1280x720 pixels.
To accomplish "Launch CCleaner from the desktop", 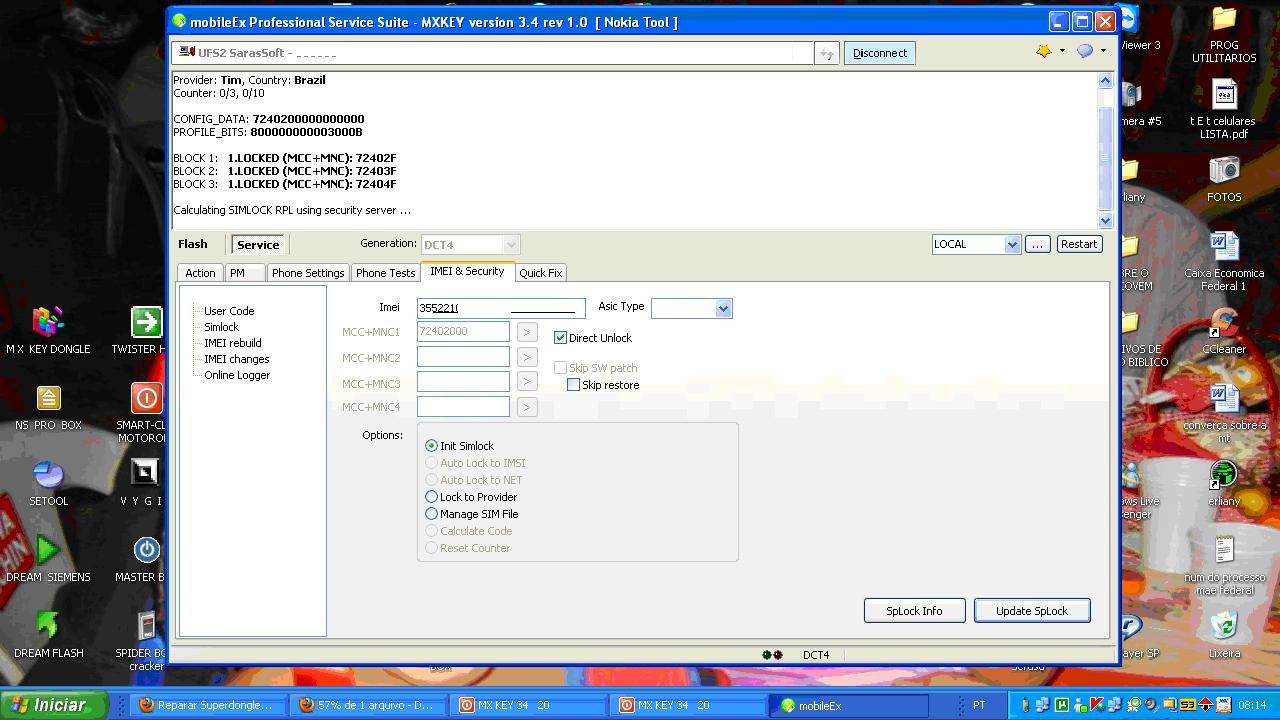I will tap(1224, 330).
